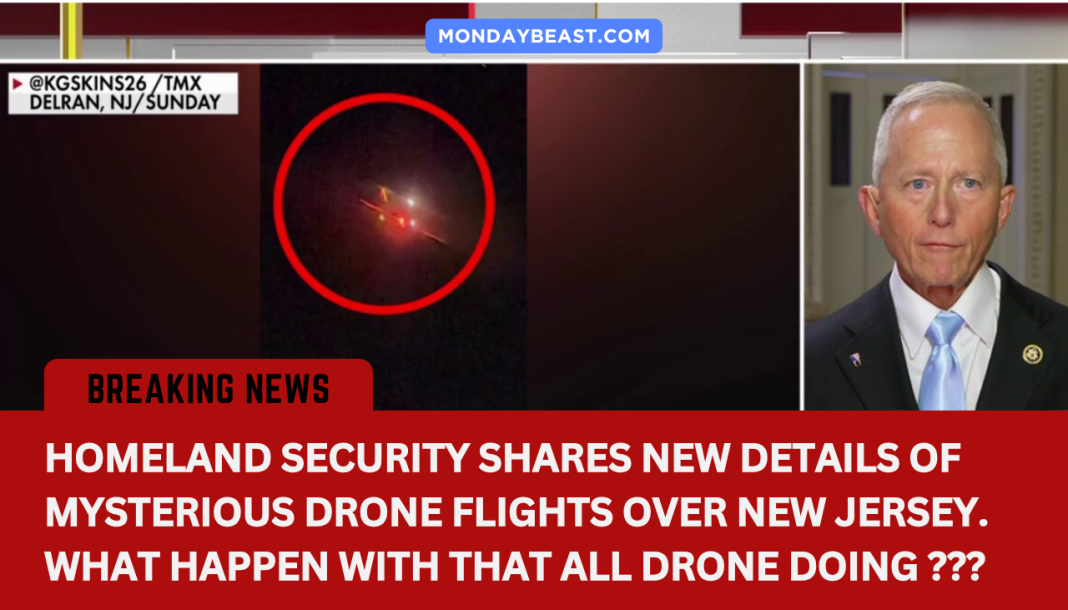1068x610 pixels.
Task: Click the three question marks ending the headline
Action: [951, 566]
